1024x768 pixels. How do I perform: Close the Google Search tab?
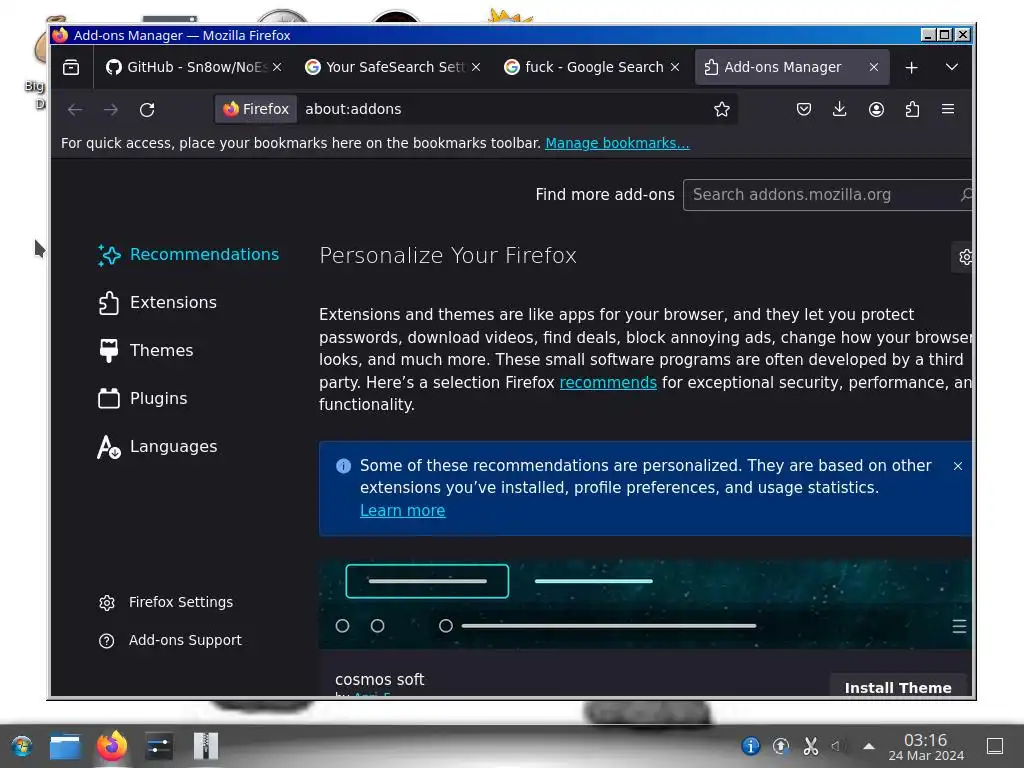pyautogui.click(x=675, y=67)
